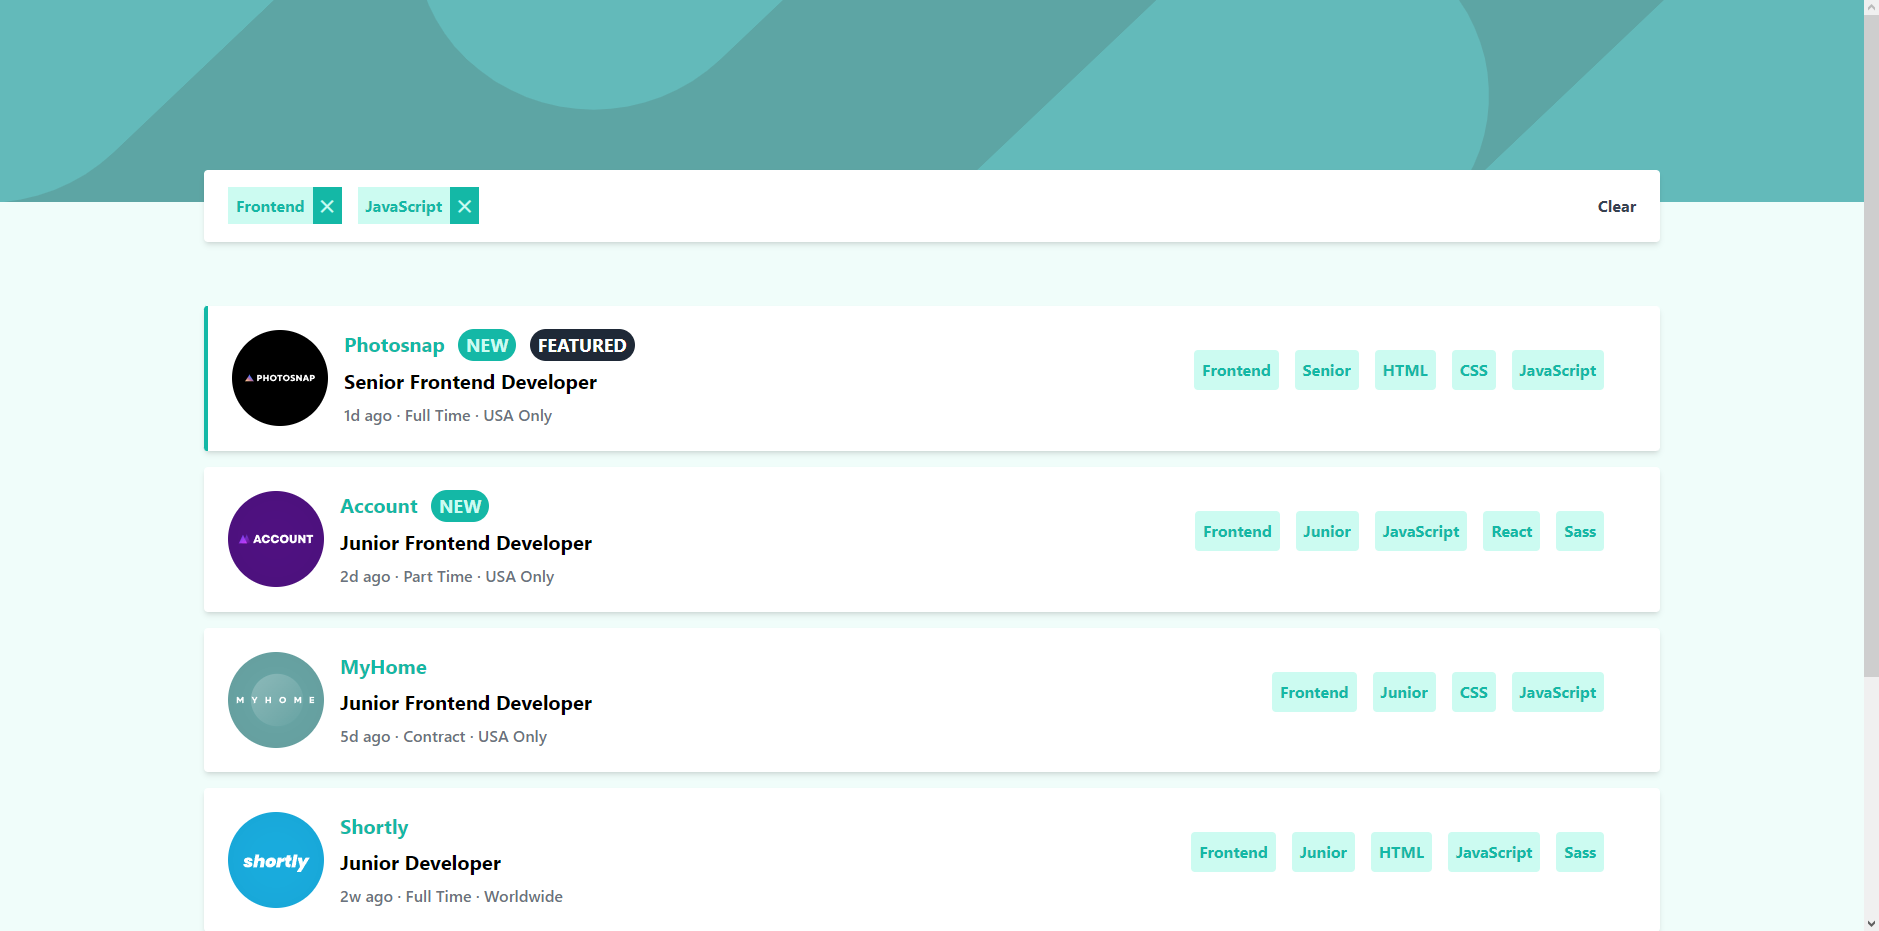This screenshot has width=1879, height=931.
Task: Add the CSS tag from MyHome listing
Action: point(1473,691)
